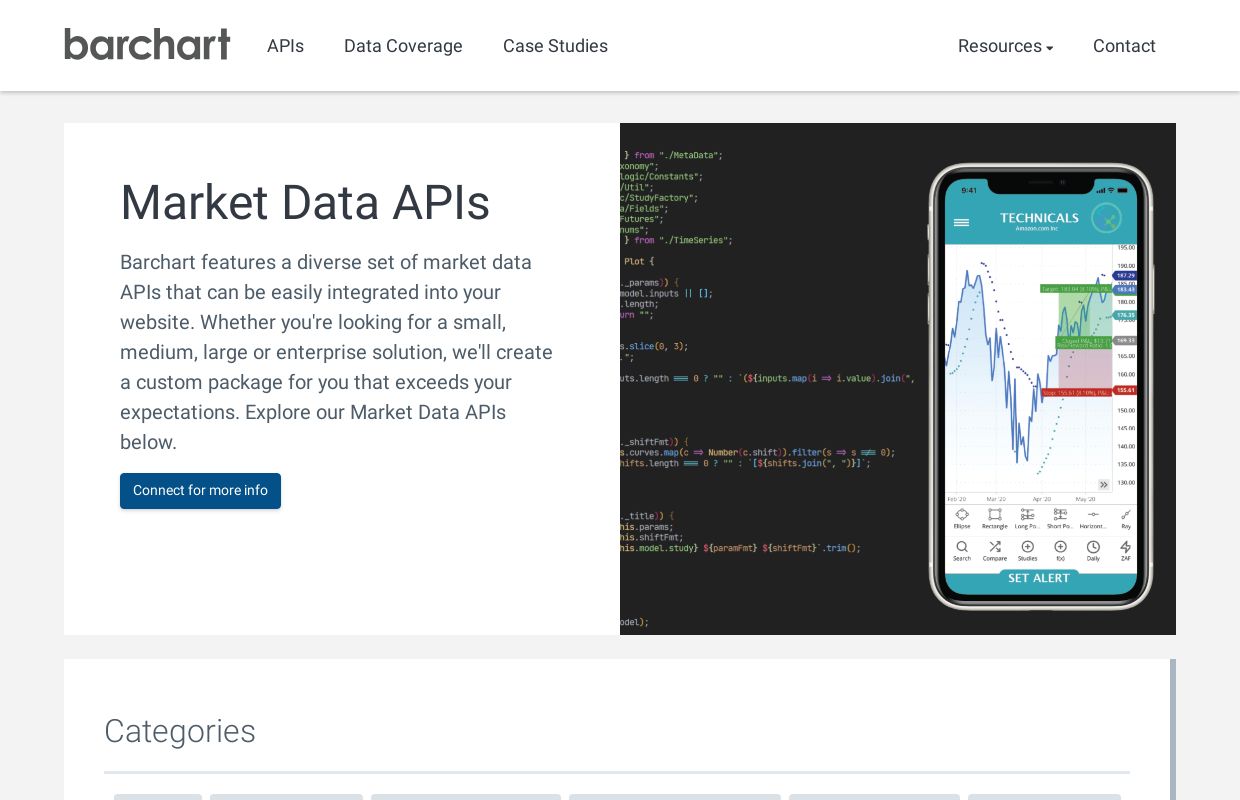Open Case Studies page
1240x800 pixels.
(555, 46)
